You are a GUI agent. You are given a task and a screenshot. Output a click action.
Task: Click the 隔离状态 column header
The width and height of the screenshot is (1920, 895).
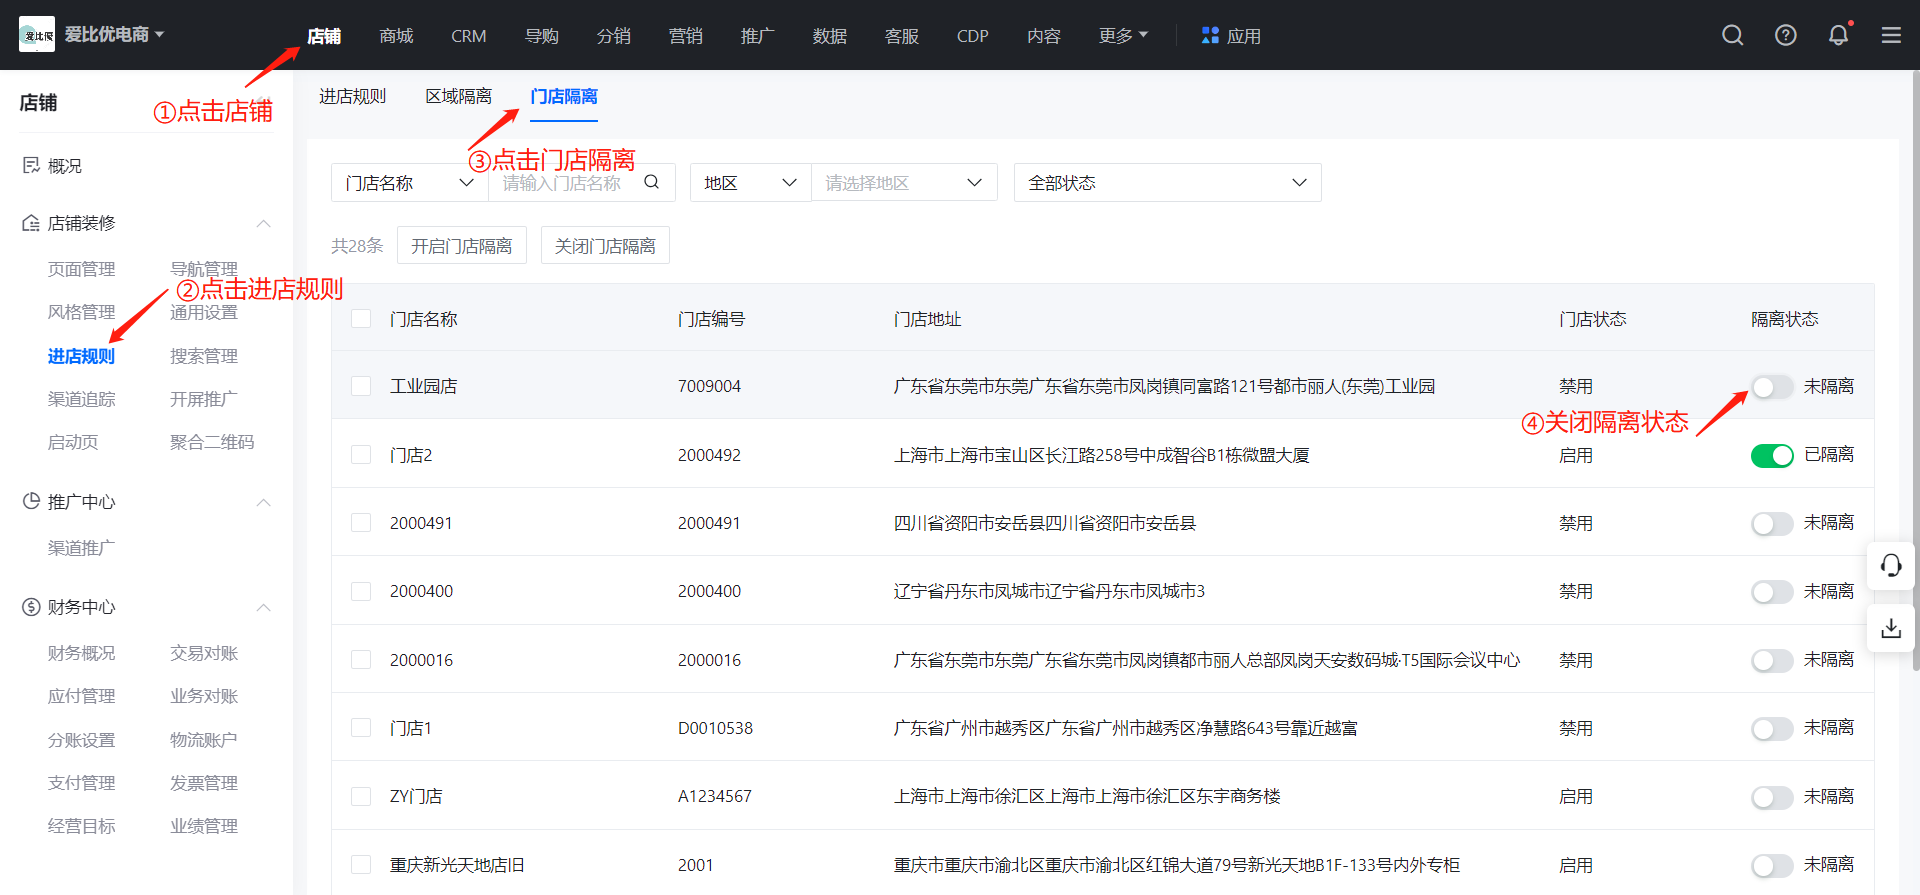pos(1784,319)
